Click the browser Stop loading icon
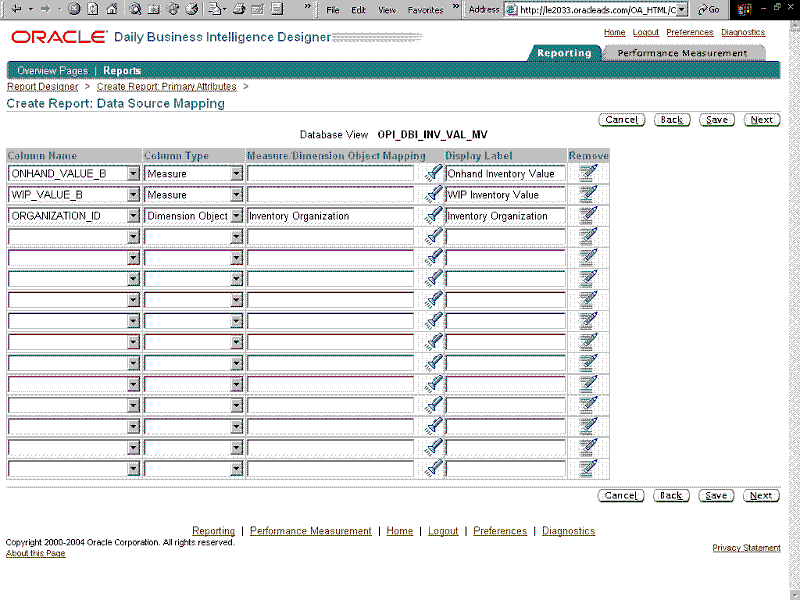 [x=74, y=9]
